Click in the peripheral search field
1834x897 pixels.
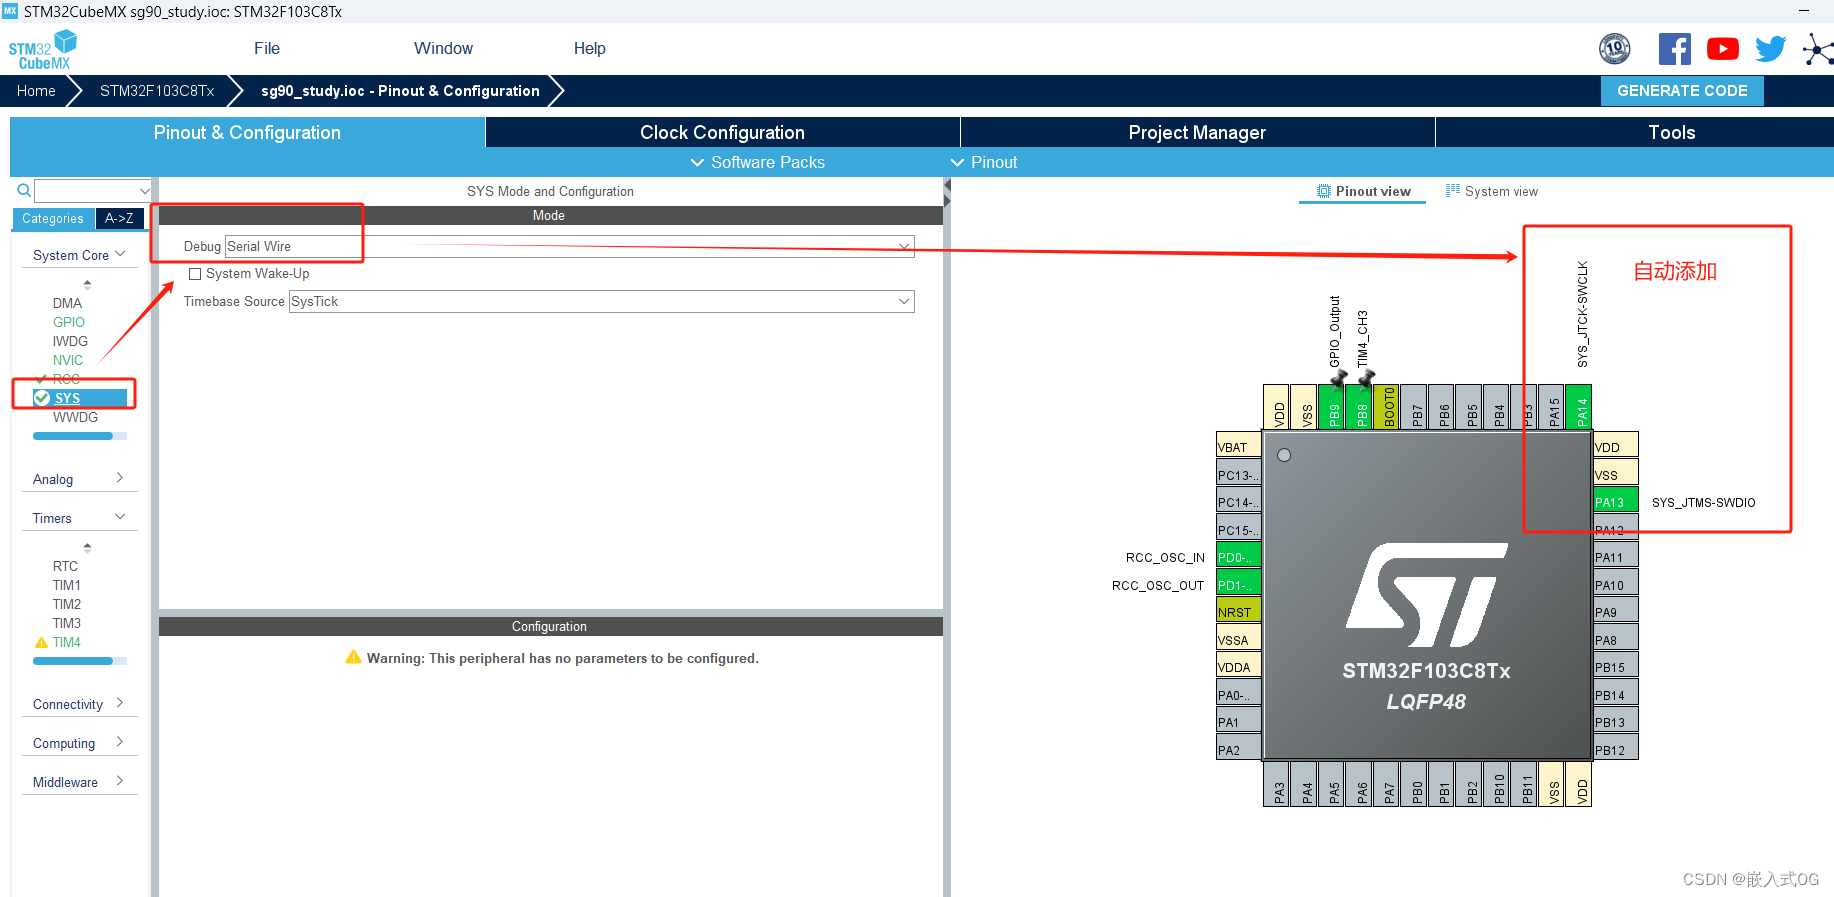[x=86, y=191]
